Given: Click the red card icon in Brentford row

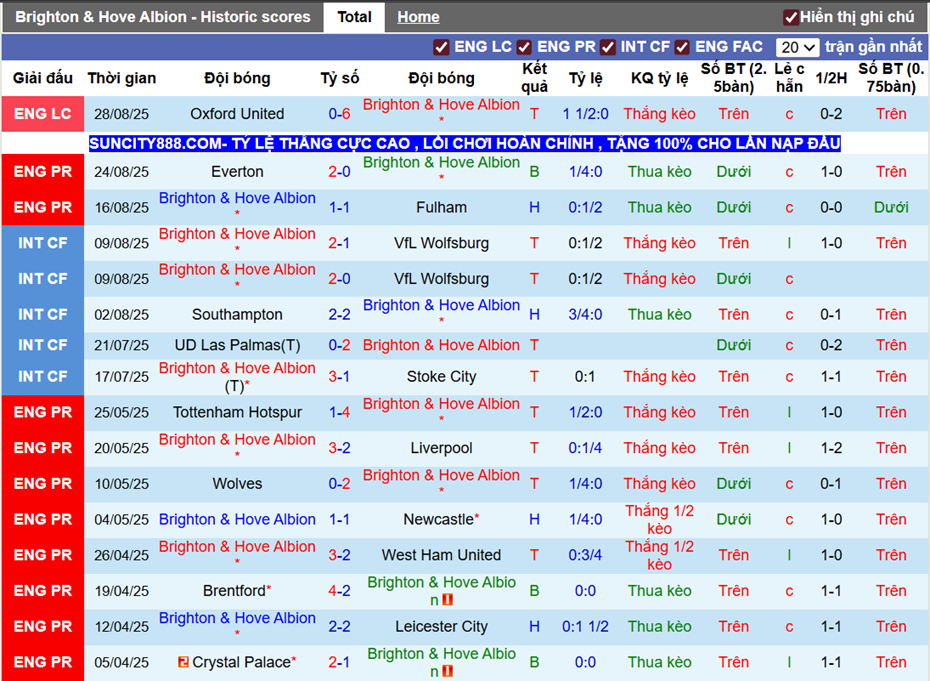Looking at the screenshot, I should point(448,600).
